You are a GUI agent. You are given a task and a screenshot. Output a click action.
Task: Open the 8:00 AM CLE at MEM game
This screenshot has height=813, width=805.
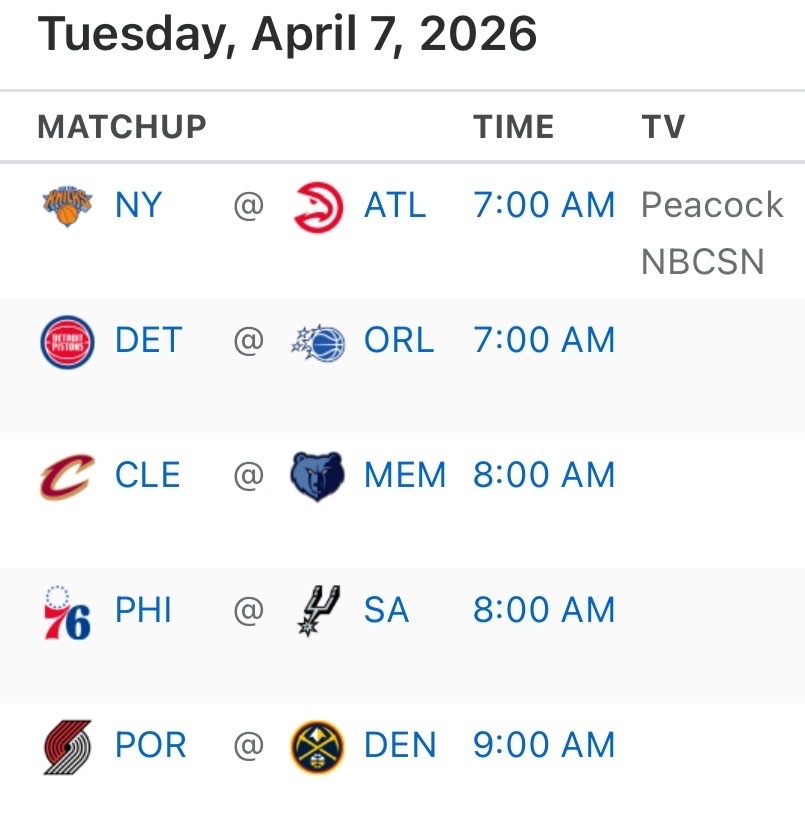click(544, 474)
